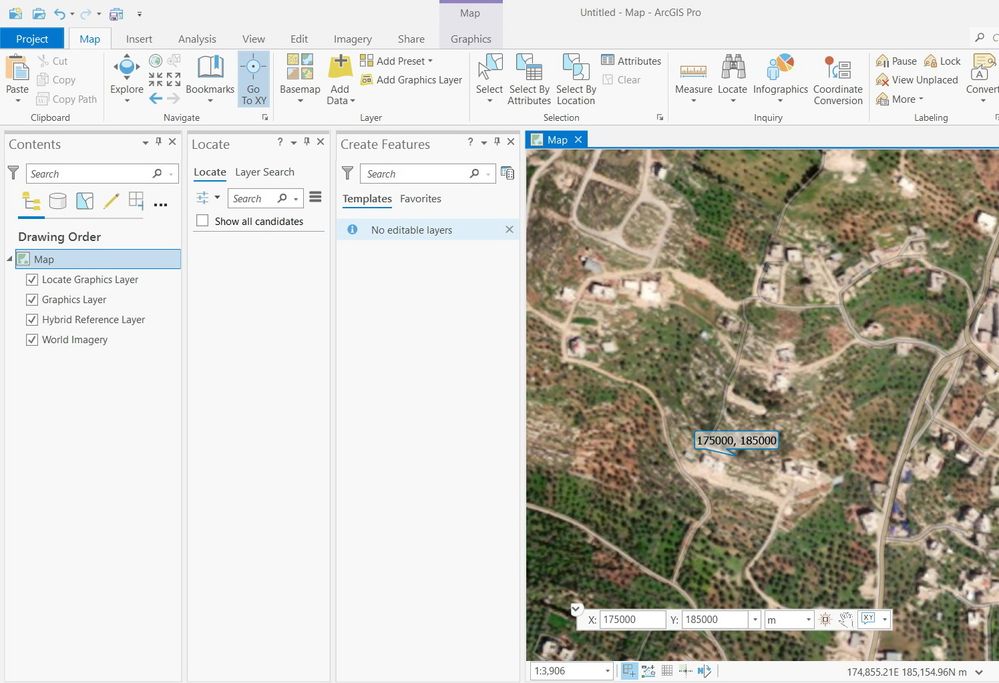Viewport: 999px width, 683px height.
Task: Select the Explore navigation tool
Action: pos(127,79)
